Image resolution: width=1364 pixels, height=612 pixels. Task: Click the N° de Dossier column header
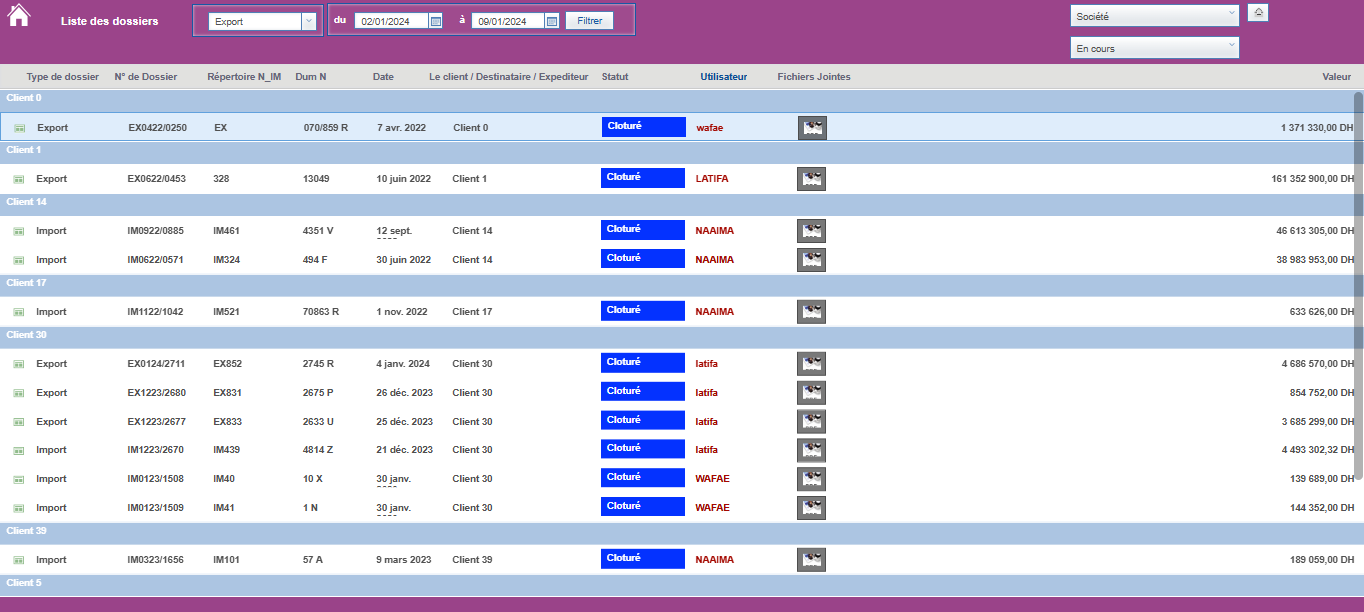point(146,77)
